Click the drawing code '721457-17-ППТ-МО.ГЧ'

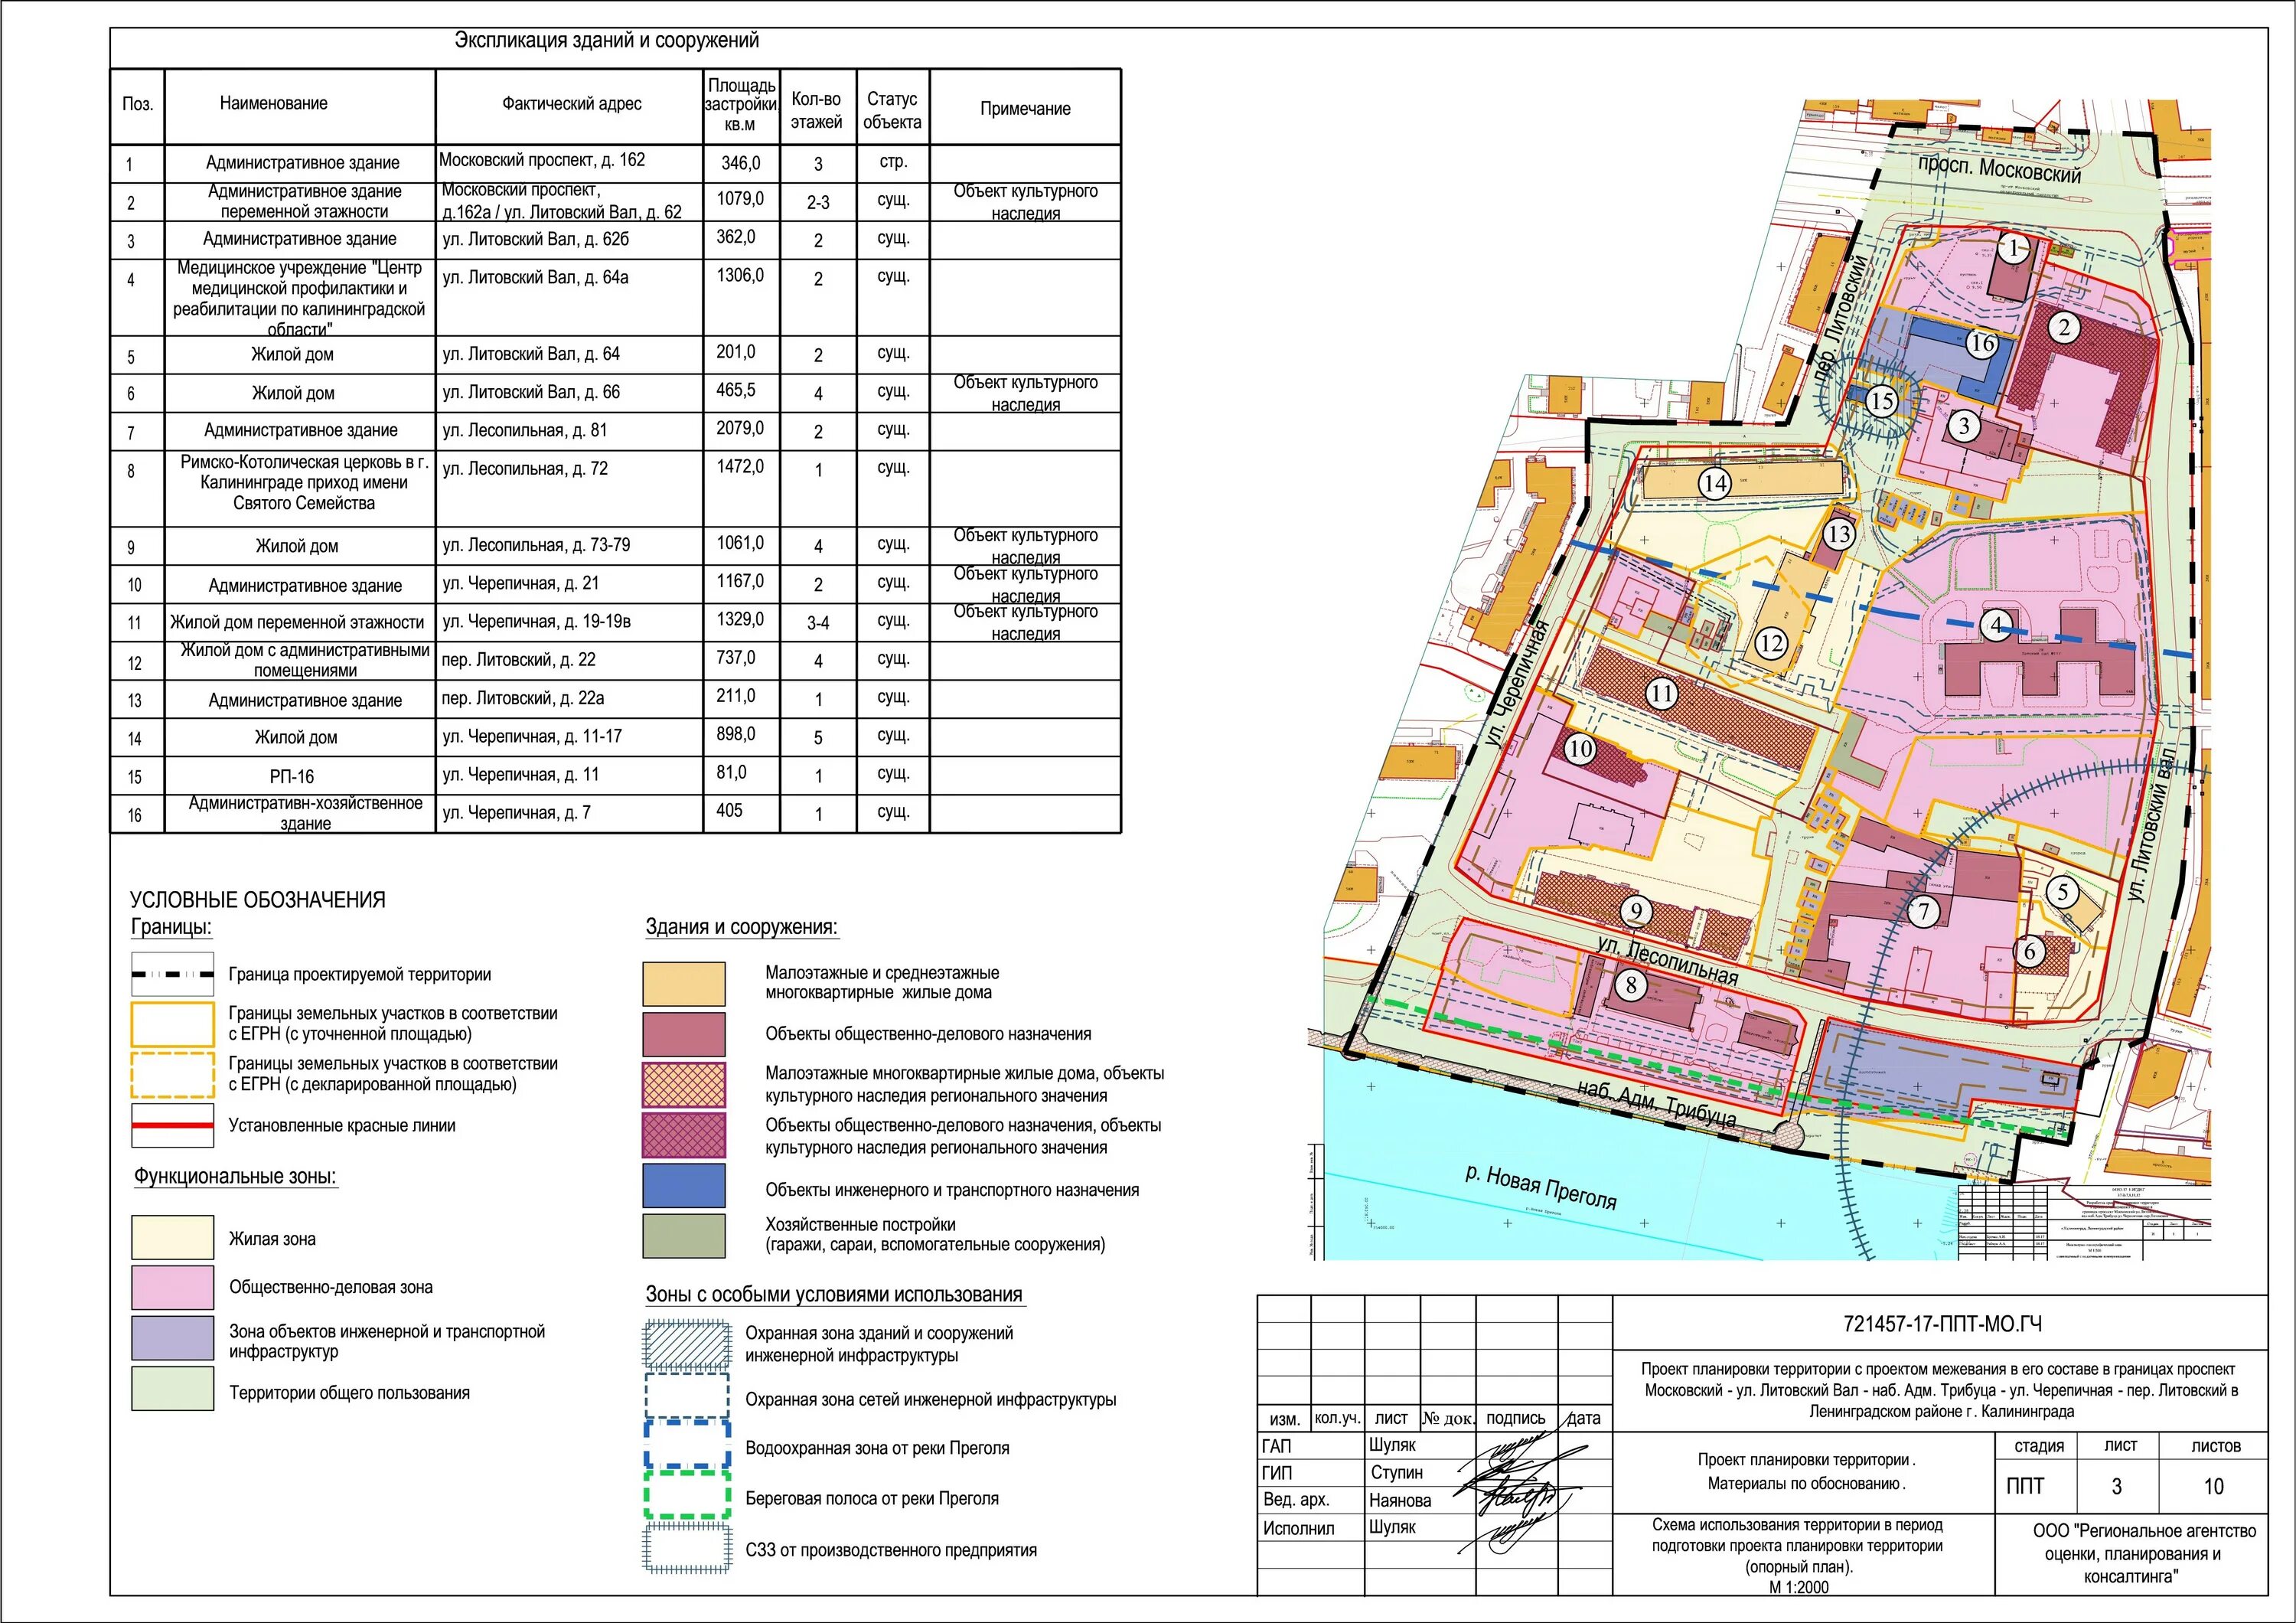[1941, 1324]
